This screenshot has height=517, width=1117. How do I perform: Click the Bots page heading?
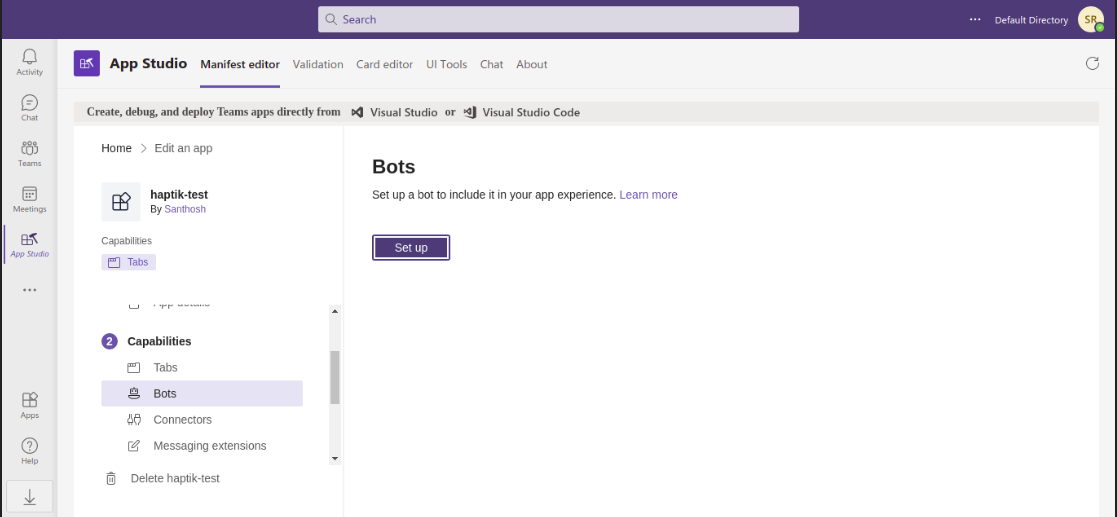[394, 167]
